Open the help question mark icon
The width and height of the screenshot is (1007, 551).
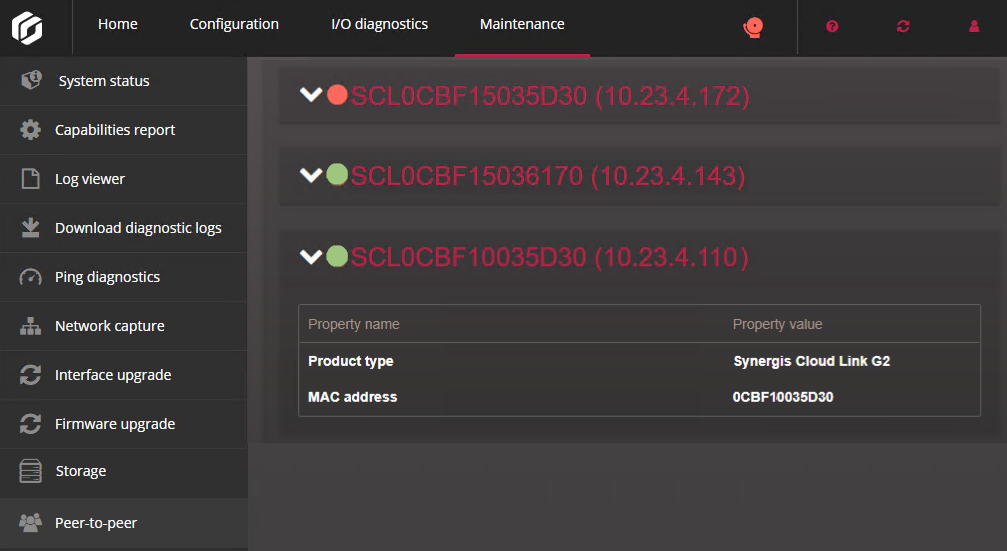(x=832, y=26)
